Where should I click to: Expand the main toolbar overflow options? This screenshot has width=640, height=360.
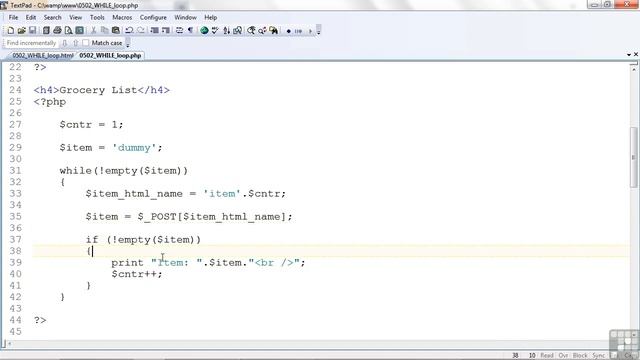(x=319, y=31)
